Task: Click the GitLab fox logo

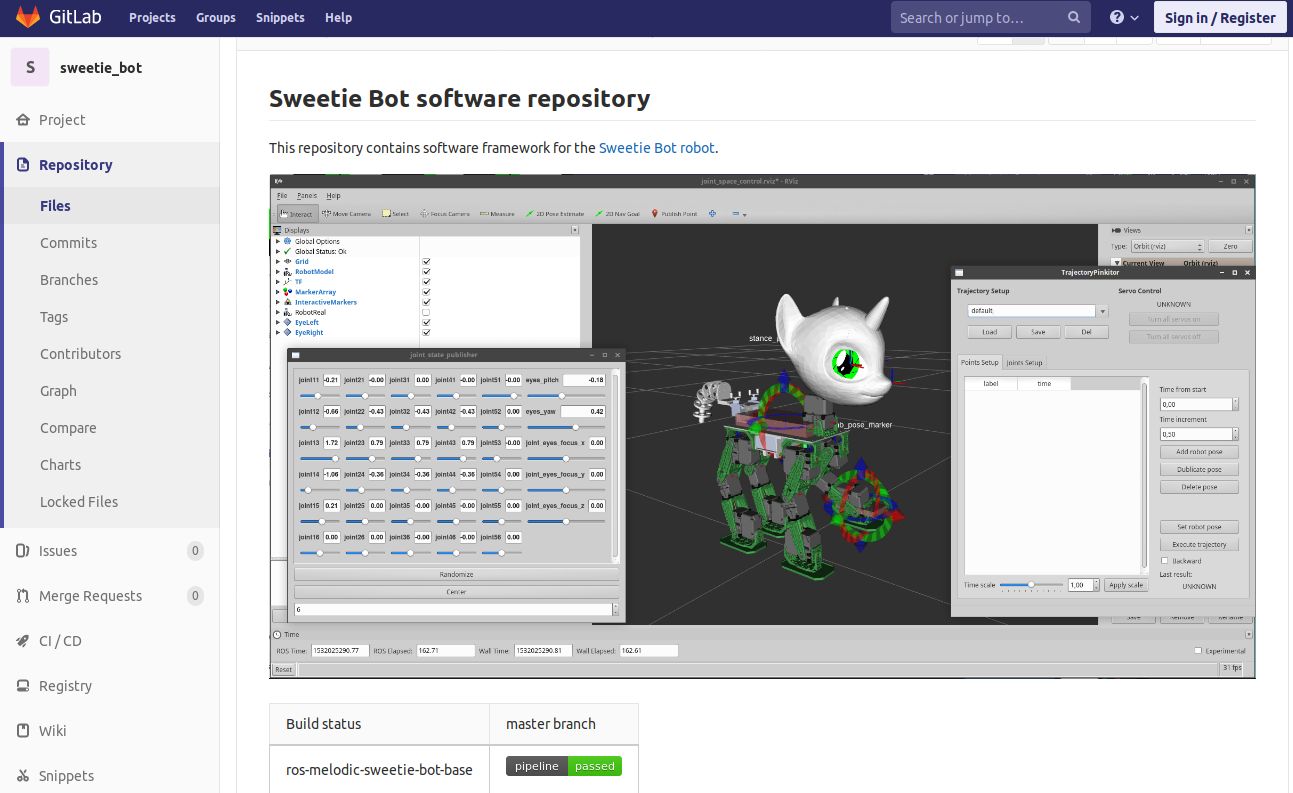Action: point(28,17)
